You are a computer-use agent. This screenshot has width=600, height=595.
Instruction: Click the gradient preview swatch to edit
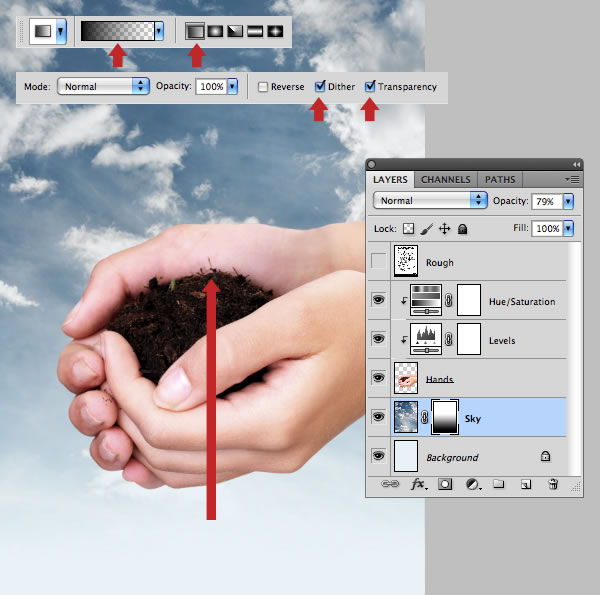pos(117,31)
